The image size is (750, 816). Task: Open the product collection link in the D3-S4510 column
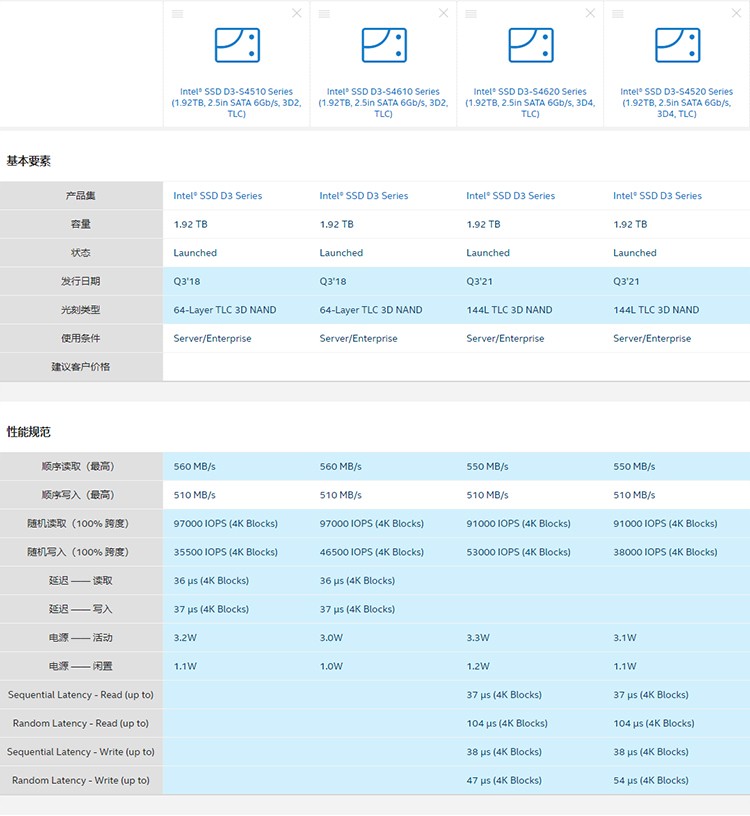(x=217, y=196)
